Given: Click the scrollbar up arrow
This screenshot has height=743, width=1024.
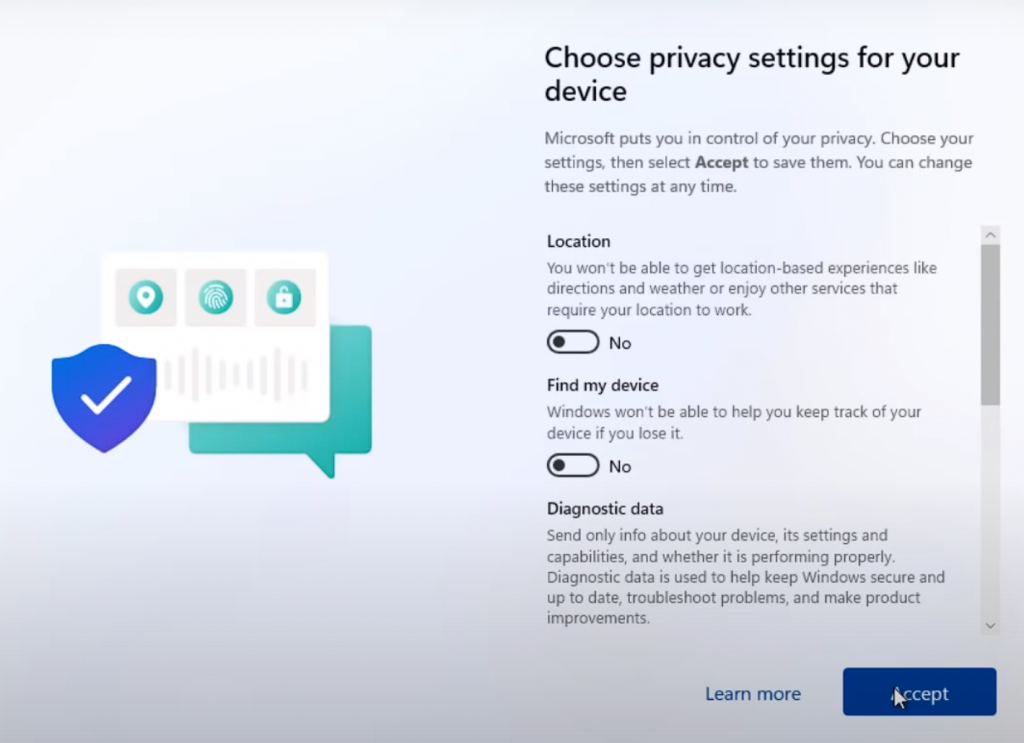Looking at the screenshot, I should [x=990, y=235].
